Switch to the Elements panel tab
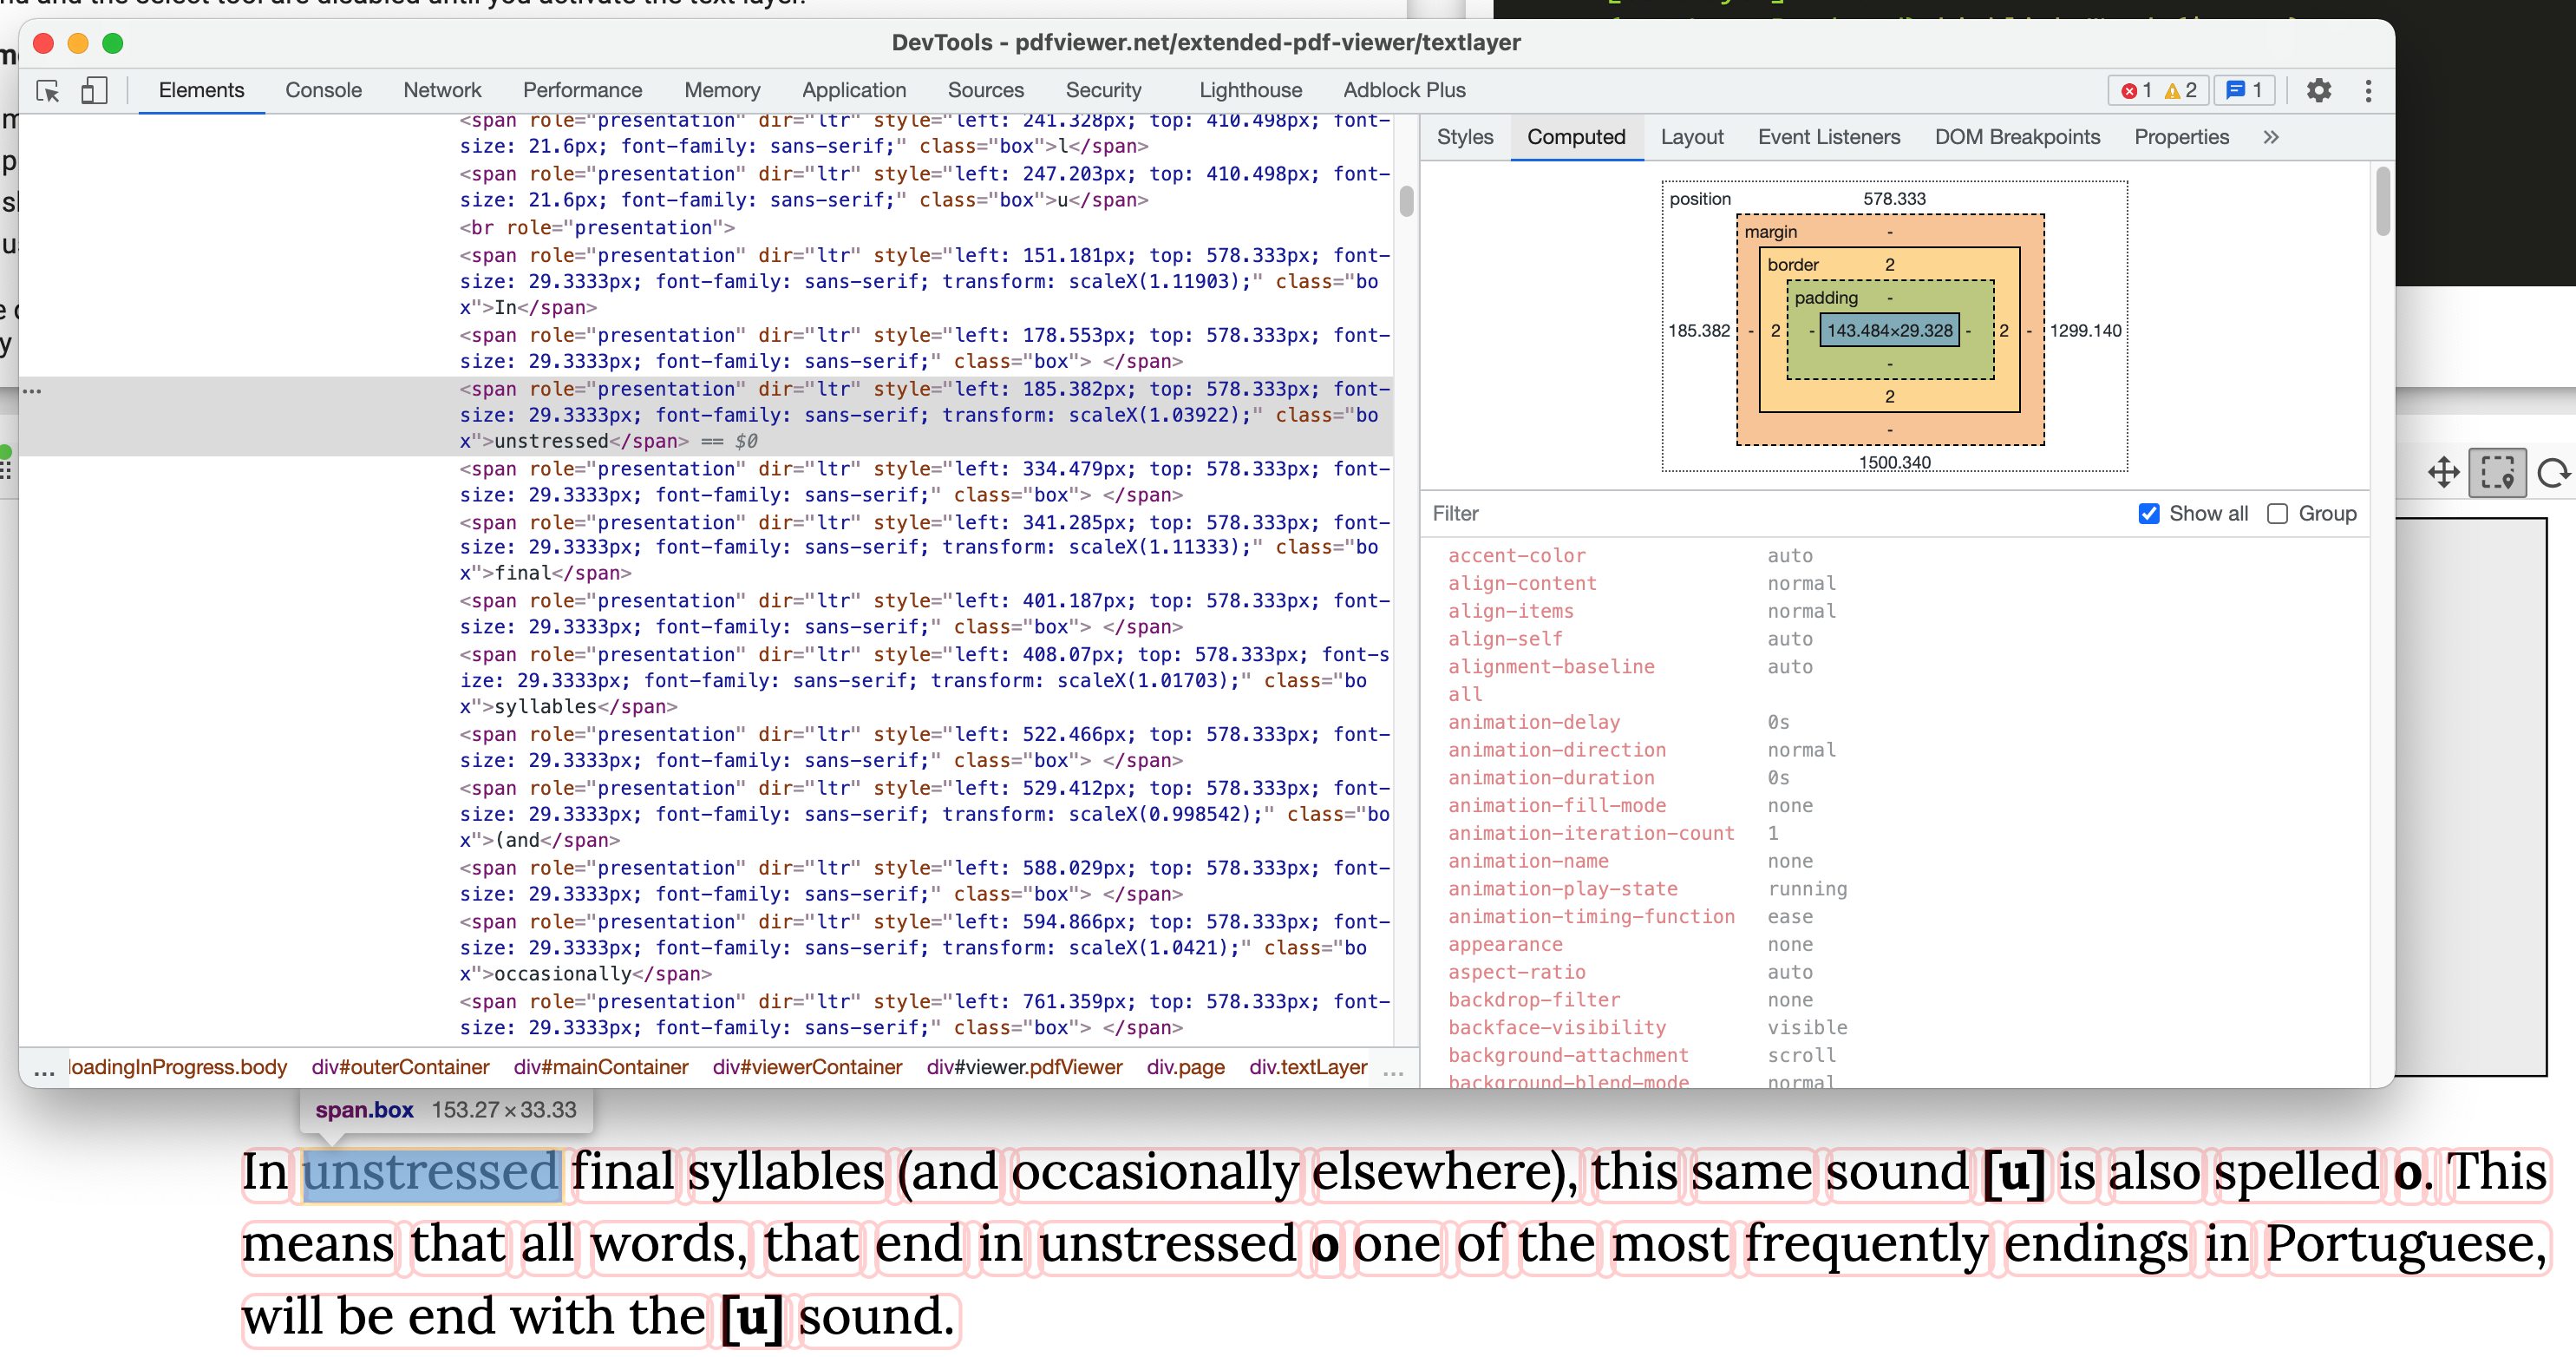This screenshot has width=2576, height=1357. coord(201,91)
